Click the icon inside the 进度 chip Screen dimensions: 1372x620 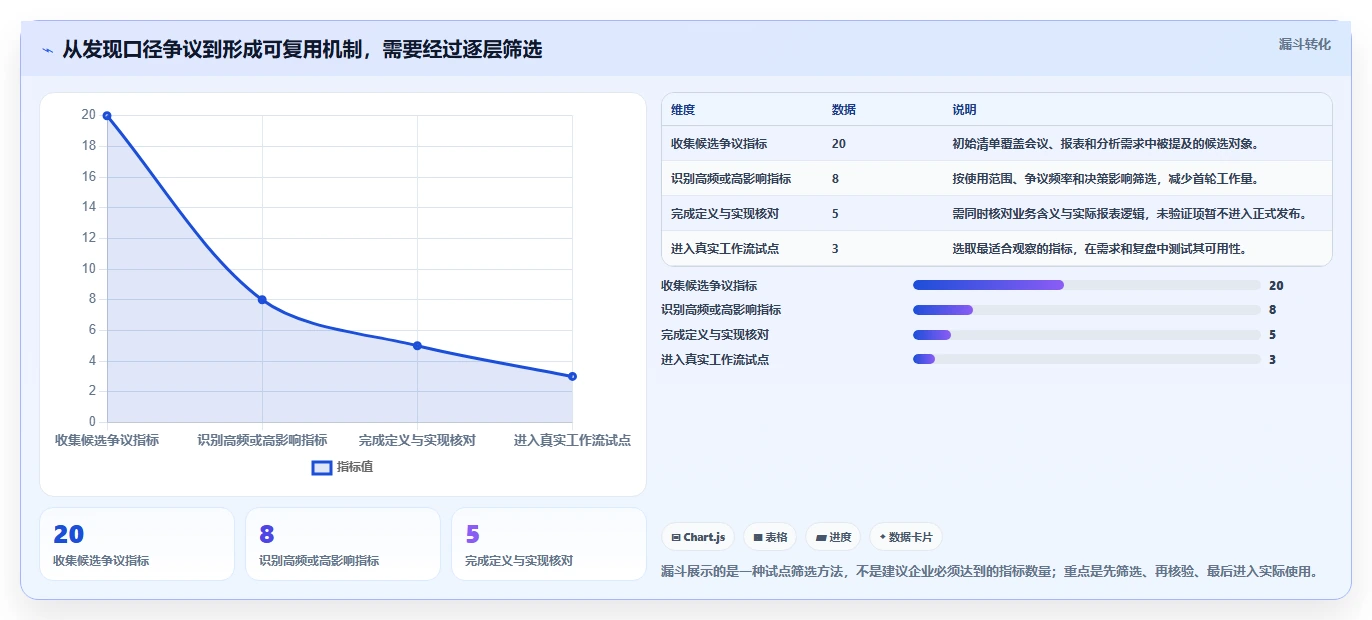point(821,537)
